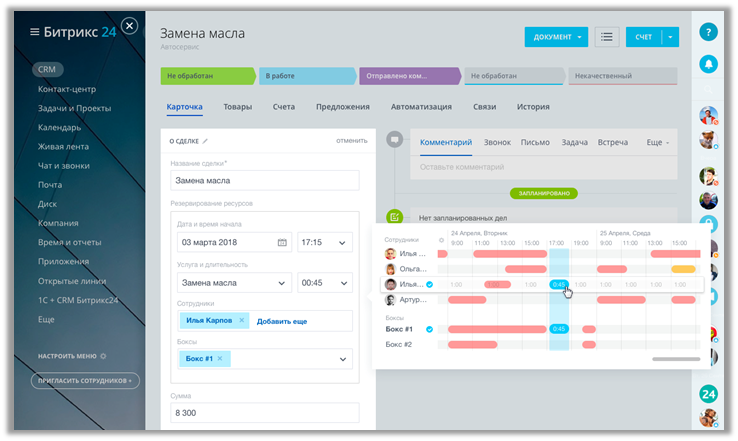Viewport: 738px width, 441px height.
Task: Click Оставьте комментарий input field
Action: tap(544, 167)
